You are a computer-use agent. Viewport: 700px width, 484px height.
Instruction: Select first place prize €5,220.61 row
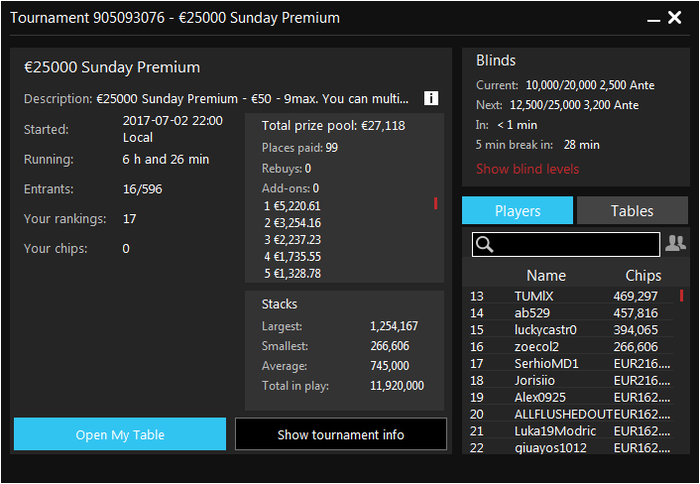(292, 206)
